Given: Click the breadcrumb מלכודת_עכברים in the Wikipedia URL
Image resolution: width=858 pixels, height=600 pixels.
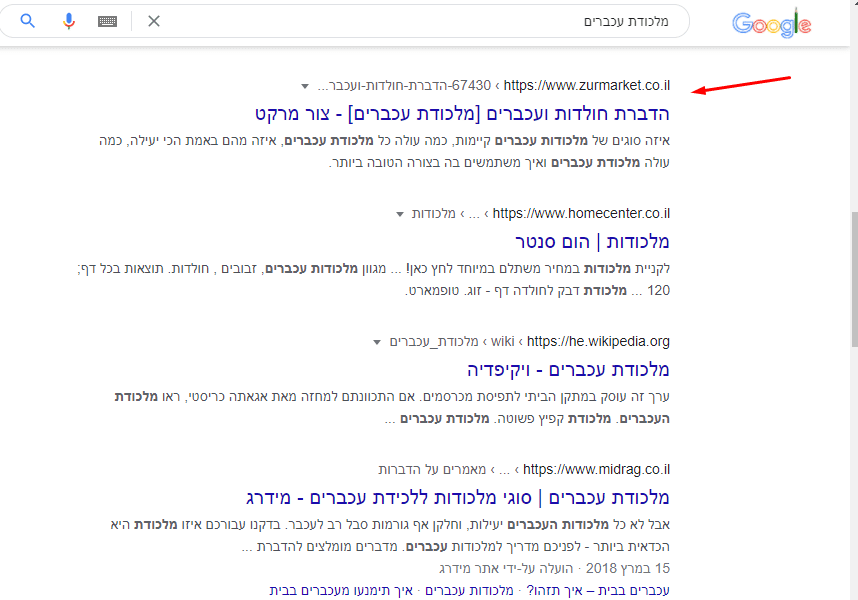Looking at the screenshot, I should pos(434,342).
